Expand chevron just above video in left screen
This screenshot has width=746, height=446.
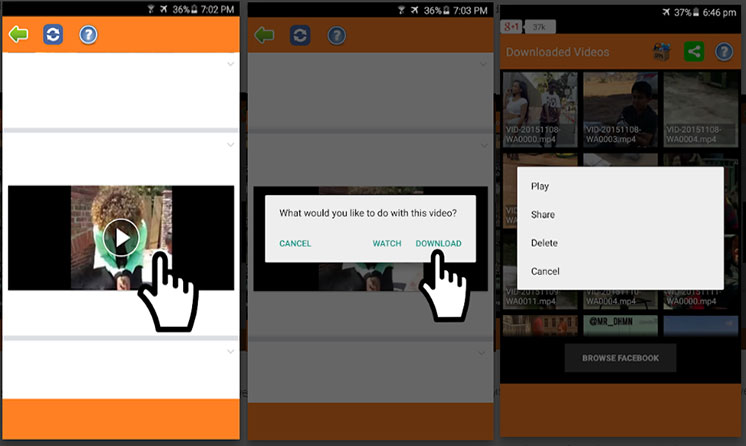231,145
